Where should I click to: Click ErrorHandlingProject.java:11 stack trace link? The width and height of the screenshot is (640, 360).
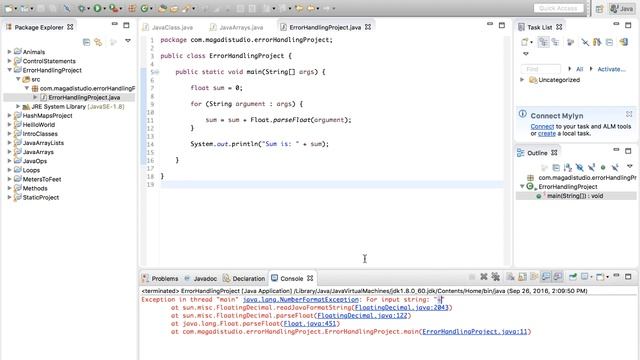475,332
